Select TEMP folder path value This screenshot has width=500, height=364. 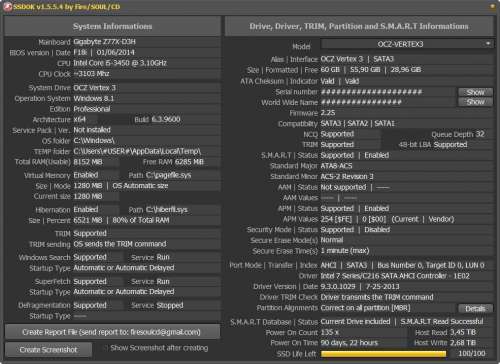coord(137,151)
